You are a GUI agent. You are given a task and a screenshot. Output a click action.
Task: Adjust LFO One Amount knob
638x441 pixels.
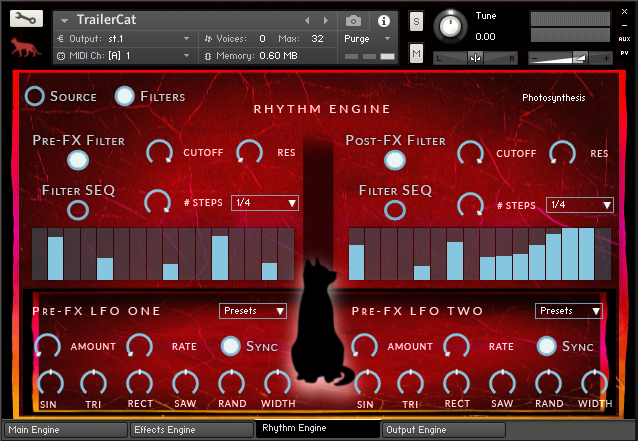tap(48, 347)
